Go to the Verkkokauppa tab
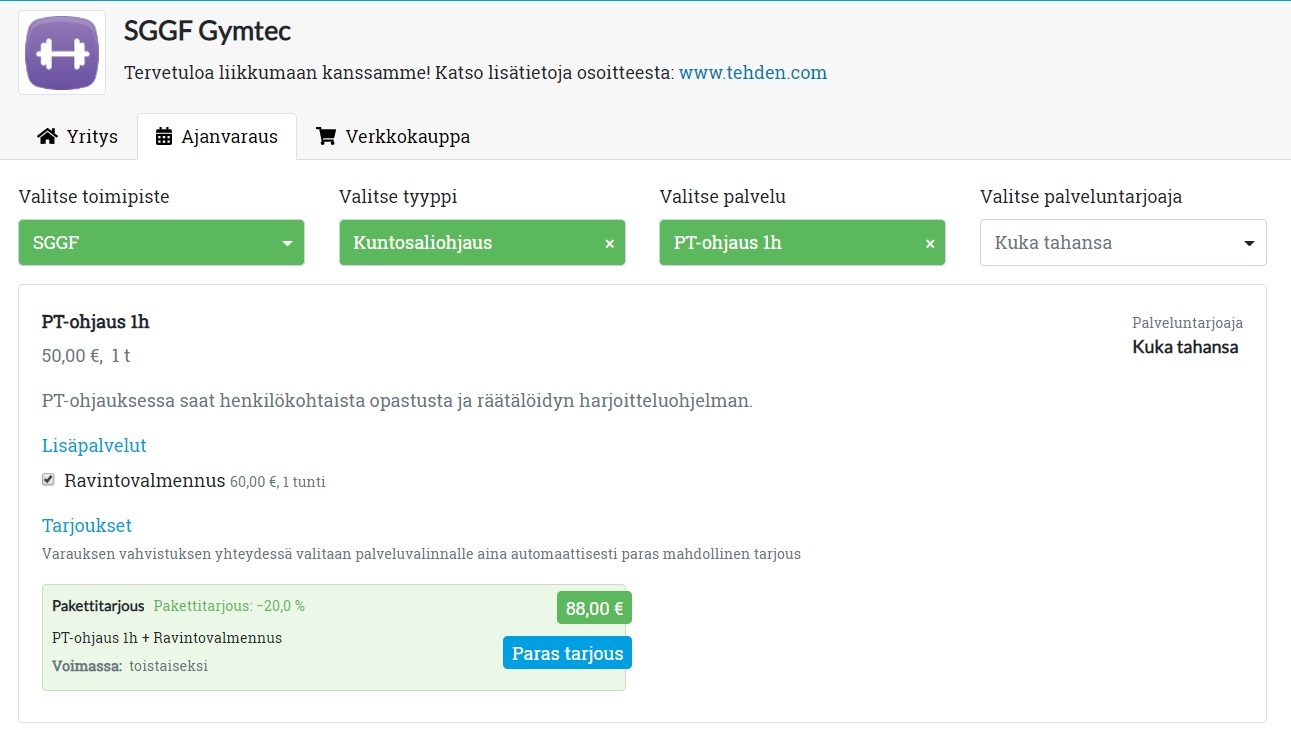Viewport: 1291px width, 735px height. [393, 137]
